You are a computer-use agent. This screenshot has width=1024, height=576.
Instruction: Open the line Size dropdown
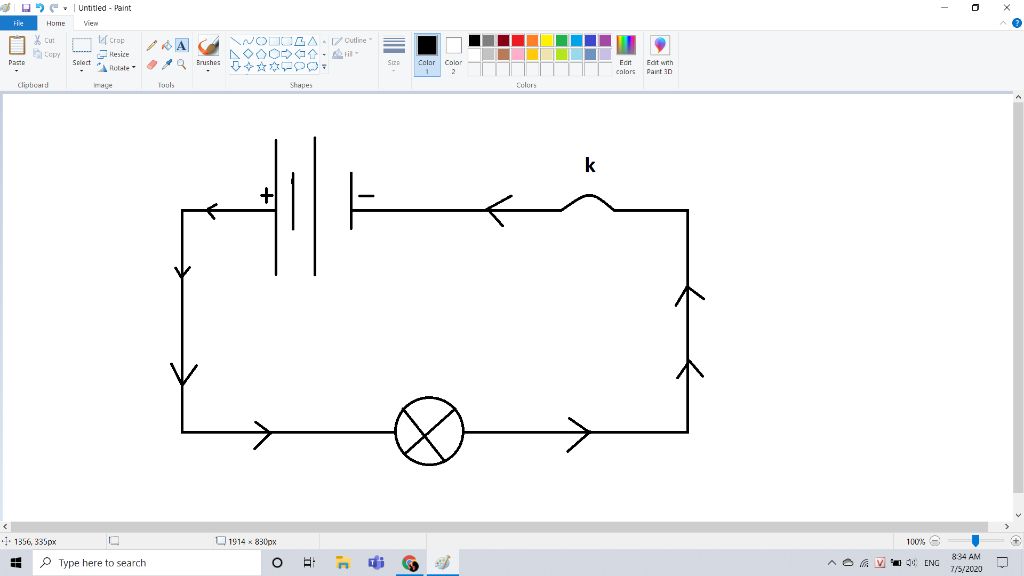point(394,54)
